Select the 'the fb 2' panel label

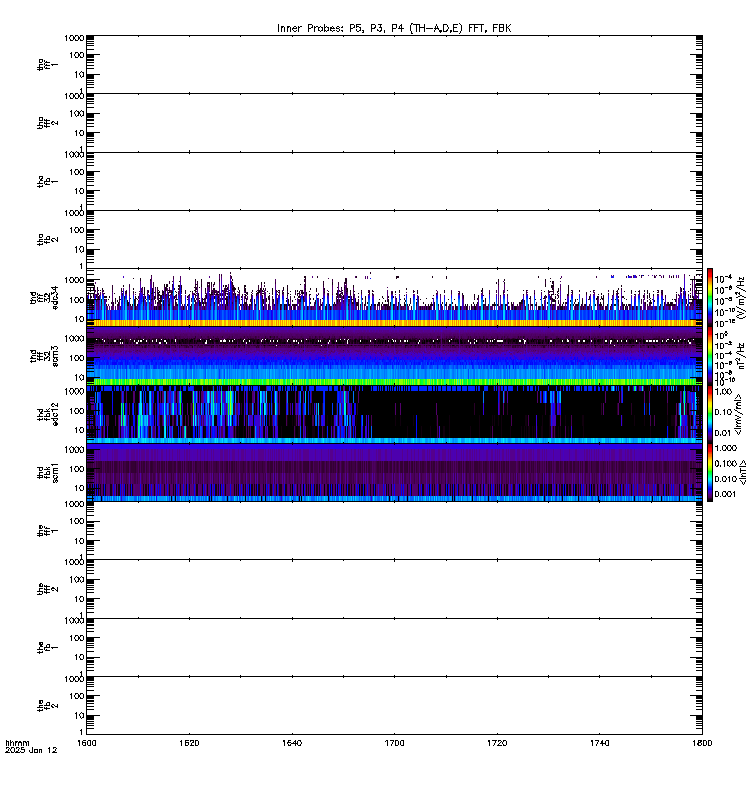point(47,706)
